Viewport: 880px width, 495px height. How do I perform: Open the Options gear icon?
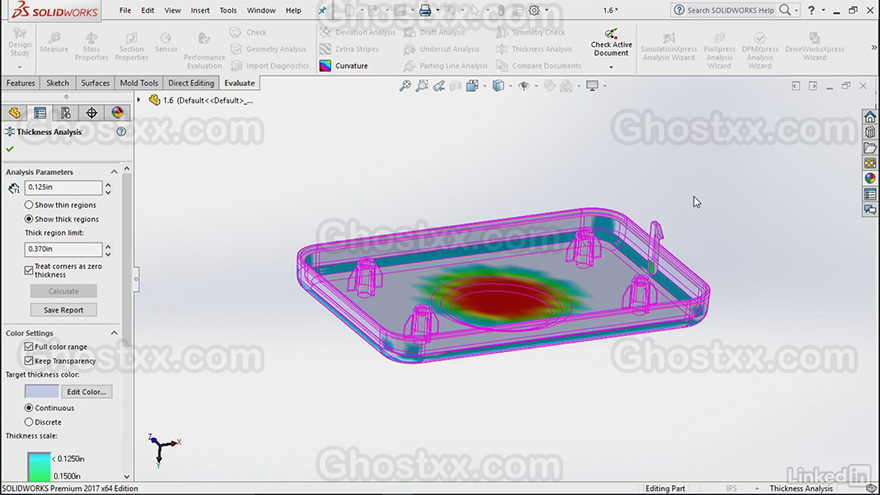(x=534, y=10)
